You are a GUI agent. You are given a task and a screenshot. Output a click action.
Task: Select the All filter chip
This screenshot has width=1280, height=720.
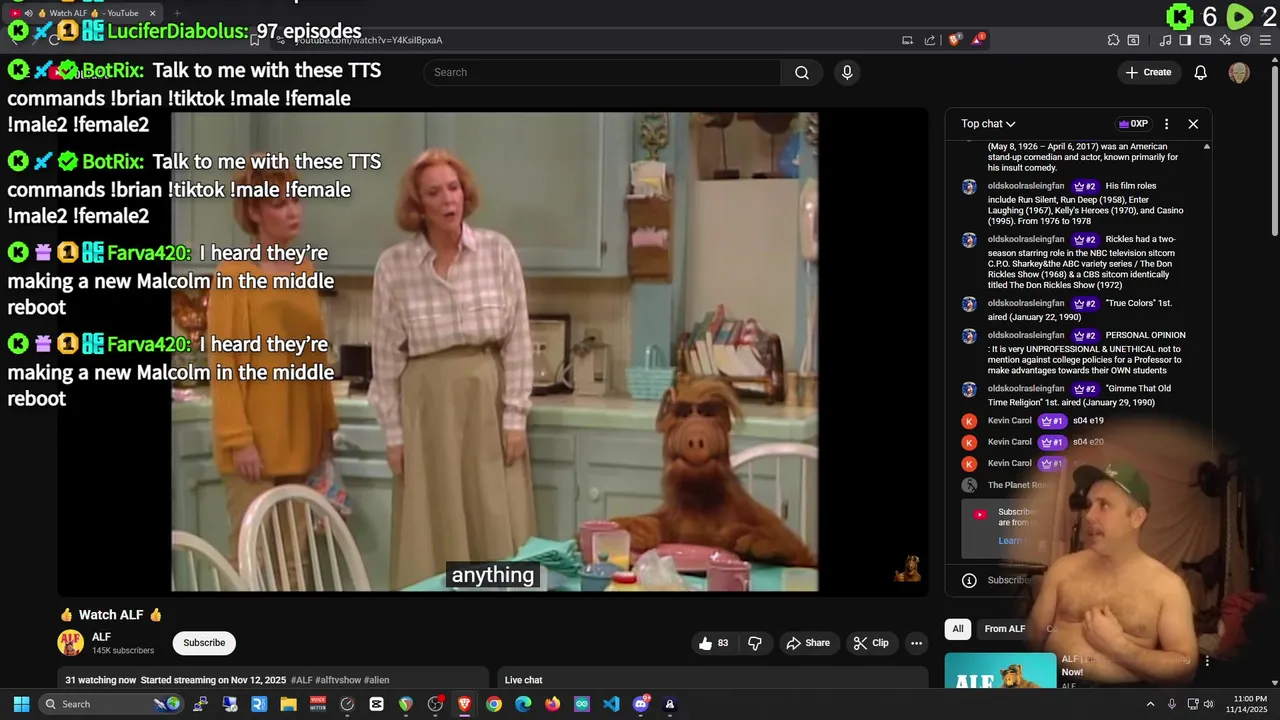[958, 629]
